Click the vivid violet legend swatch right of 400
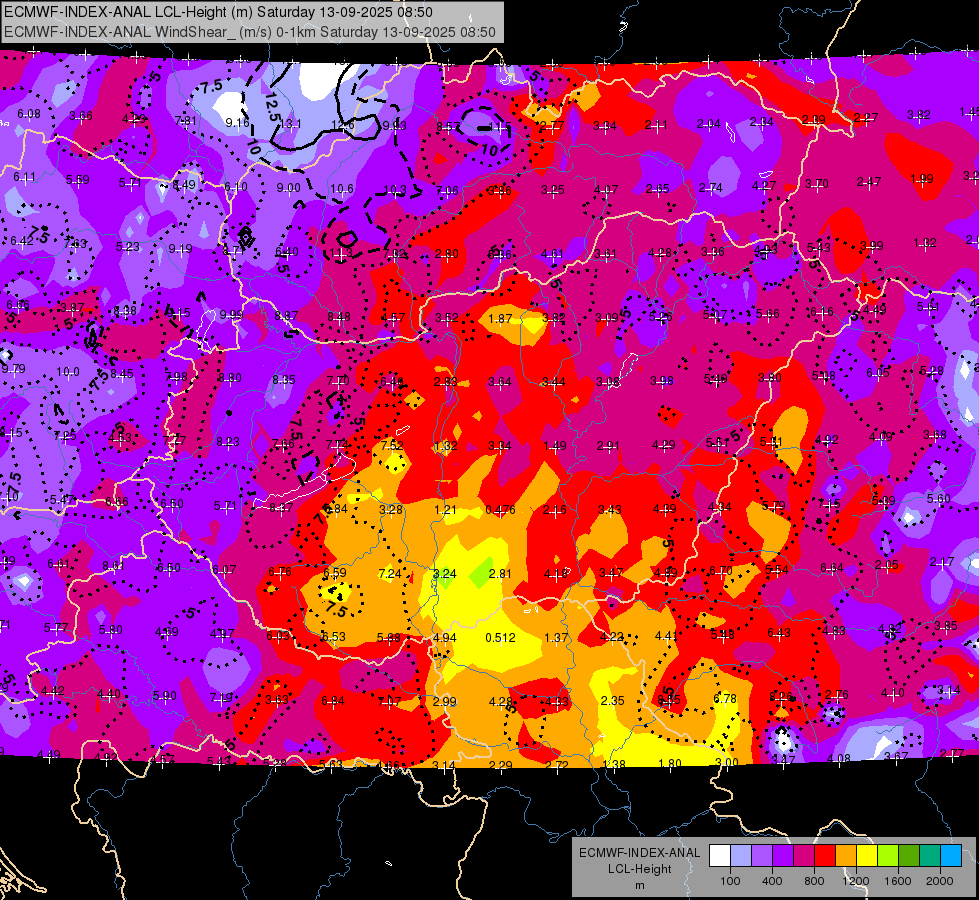This screenshot has width=979, height=900. point(783,856)
